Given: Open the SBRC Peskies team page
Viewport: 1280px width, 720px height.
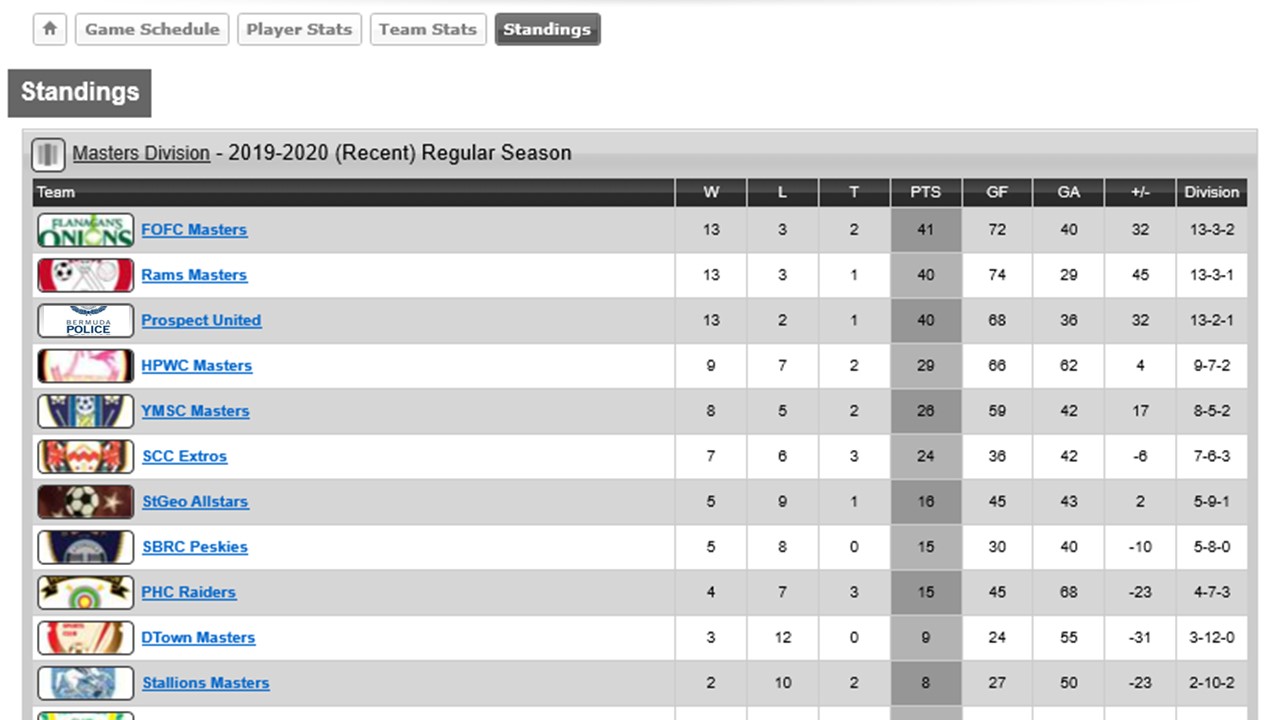Looking at the screenshot, I should (194, 547).
